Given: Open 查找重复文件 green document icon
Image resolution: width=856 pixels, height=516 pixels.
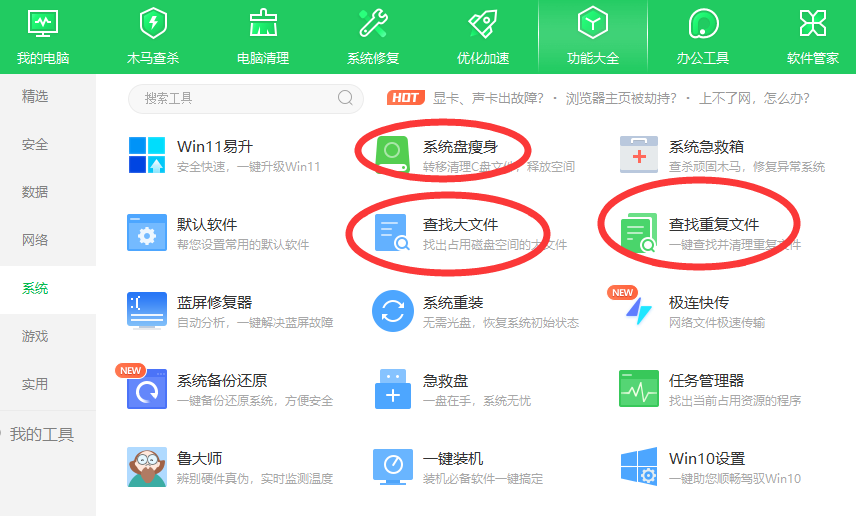Looking at the screenshot, I should (x=639, y=233).
